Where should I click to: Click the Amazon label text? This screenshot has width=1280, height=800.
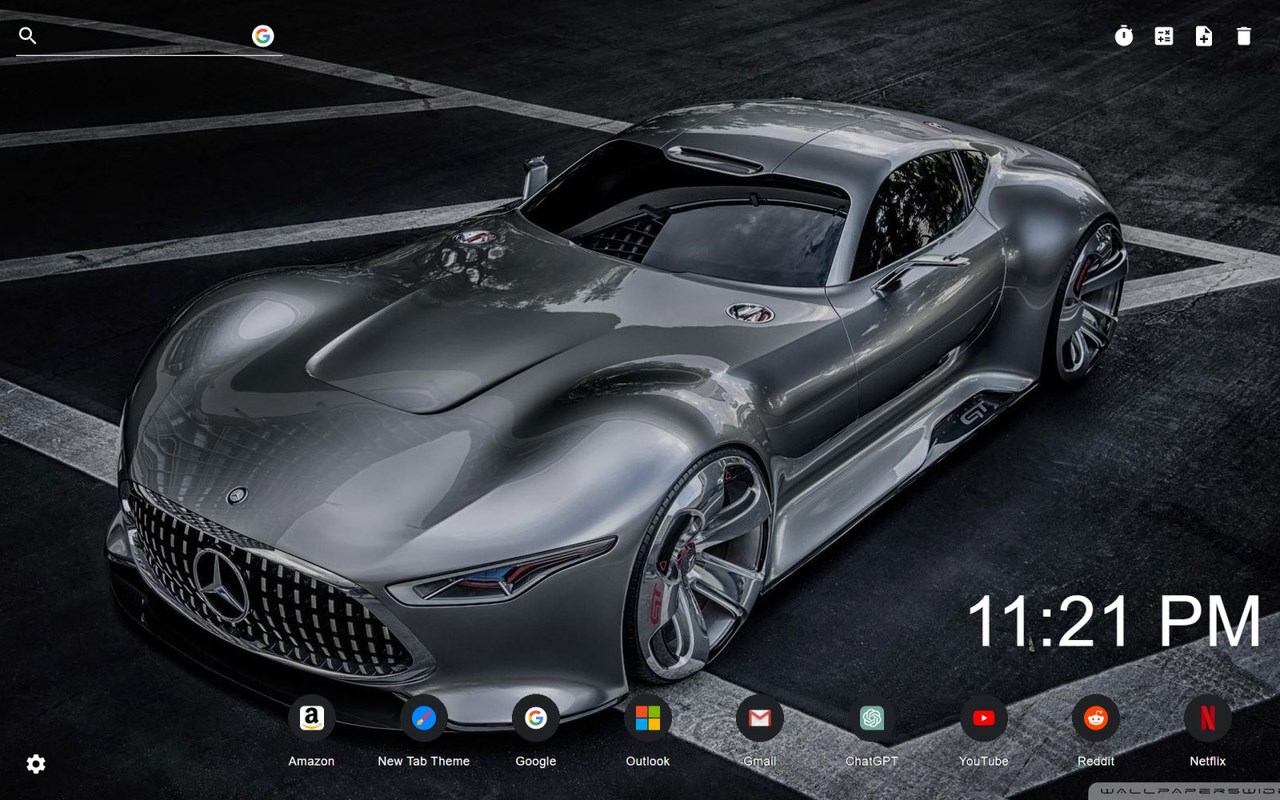[x=312, y=761]
